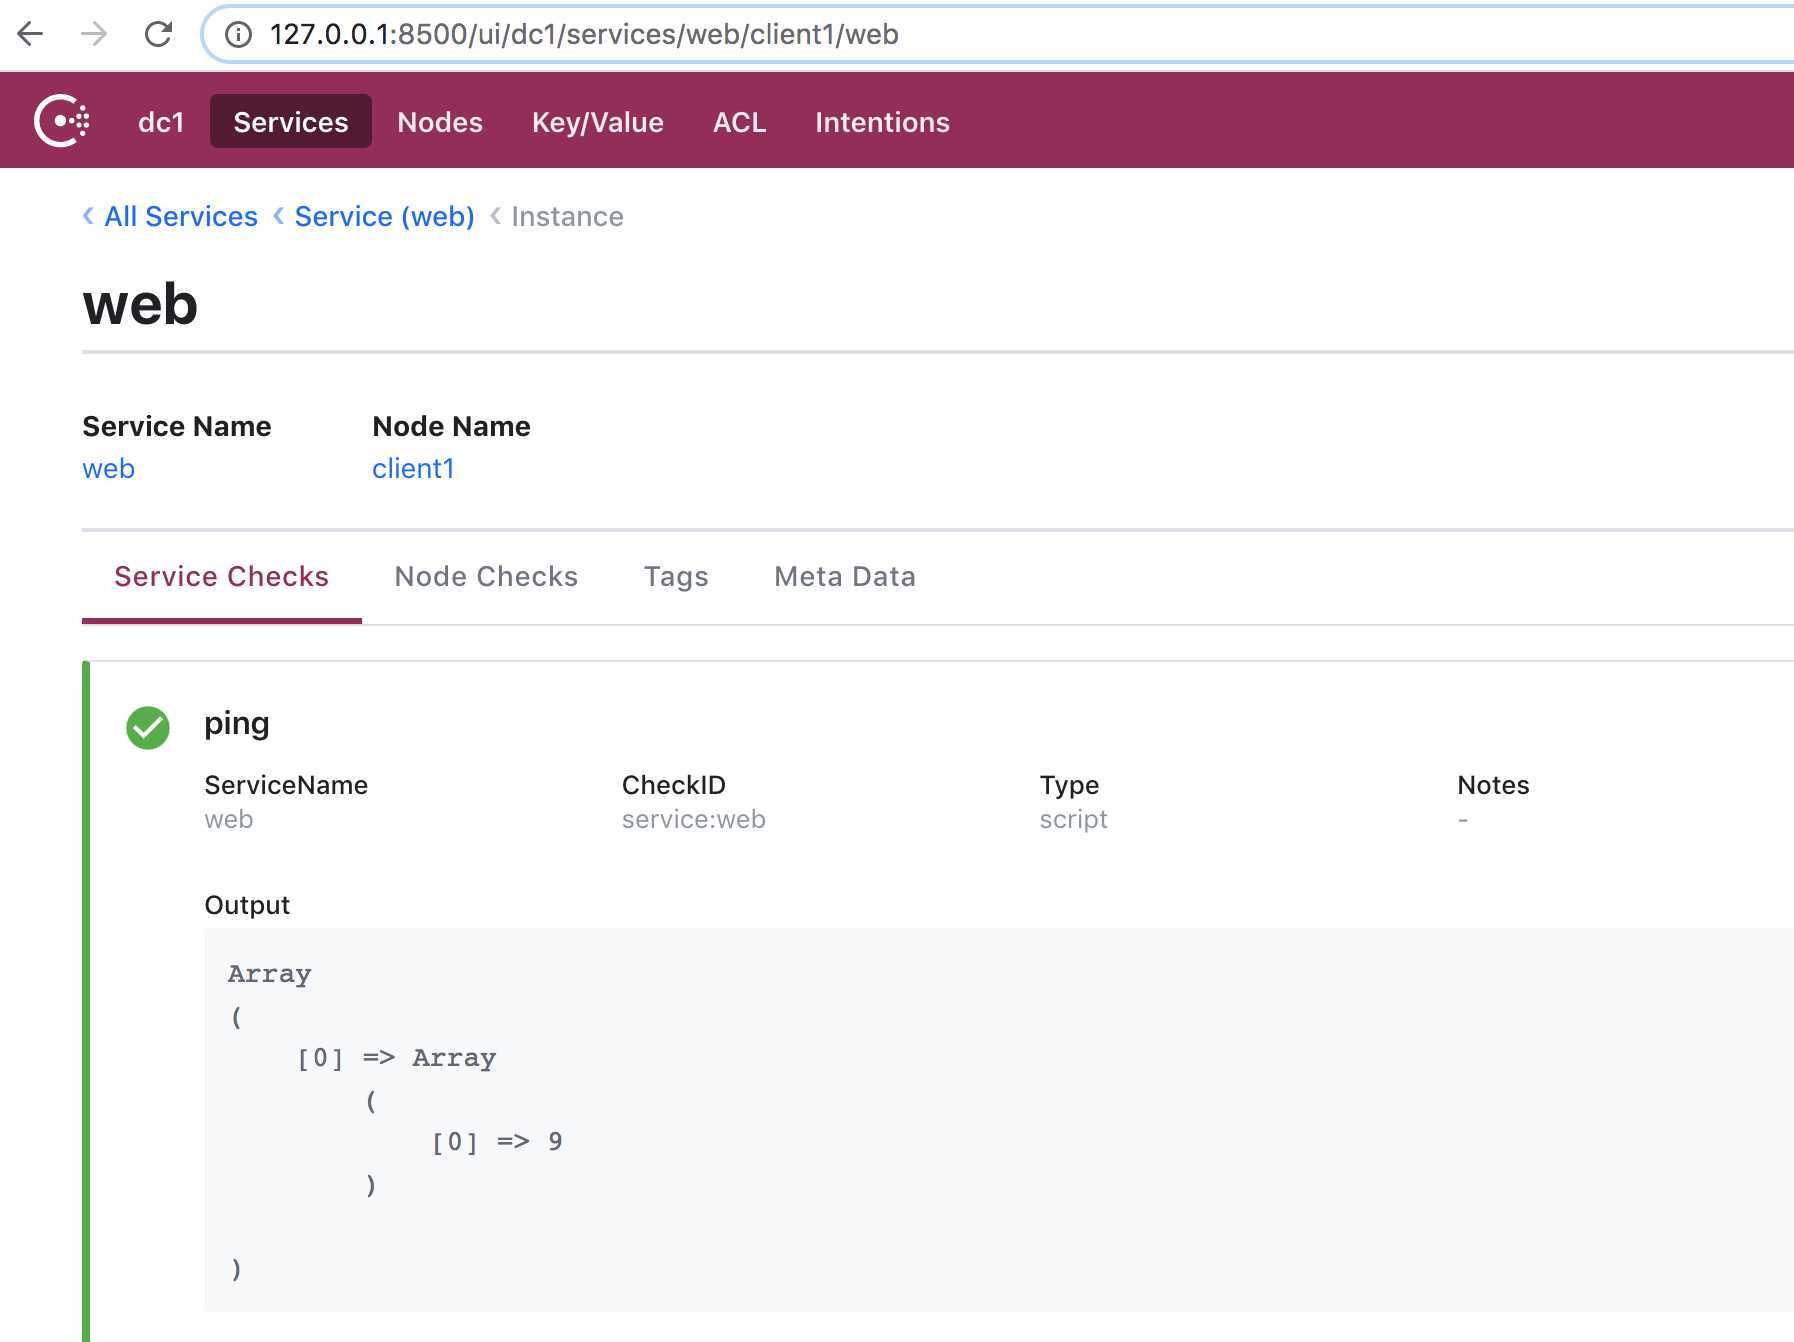Screen dimensions: 1794x1342
Task: Open Intentions in the top navigation
Action: coord(882,122)
